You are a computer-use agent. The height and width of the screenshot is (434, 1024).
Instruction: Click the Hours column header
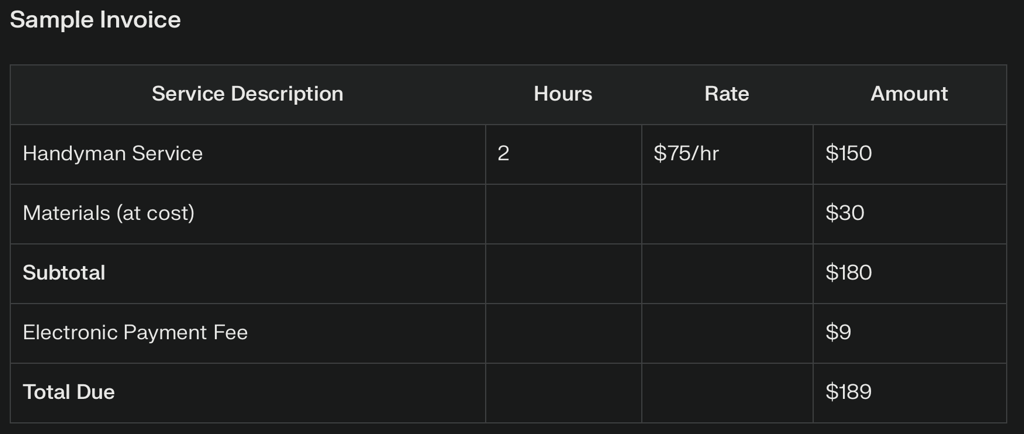coord(562,94)
